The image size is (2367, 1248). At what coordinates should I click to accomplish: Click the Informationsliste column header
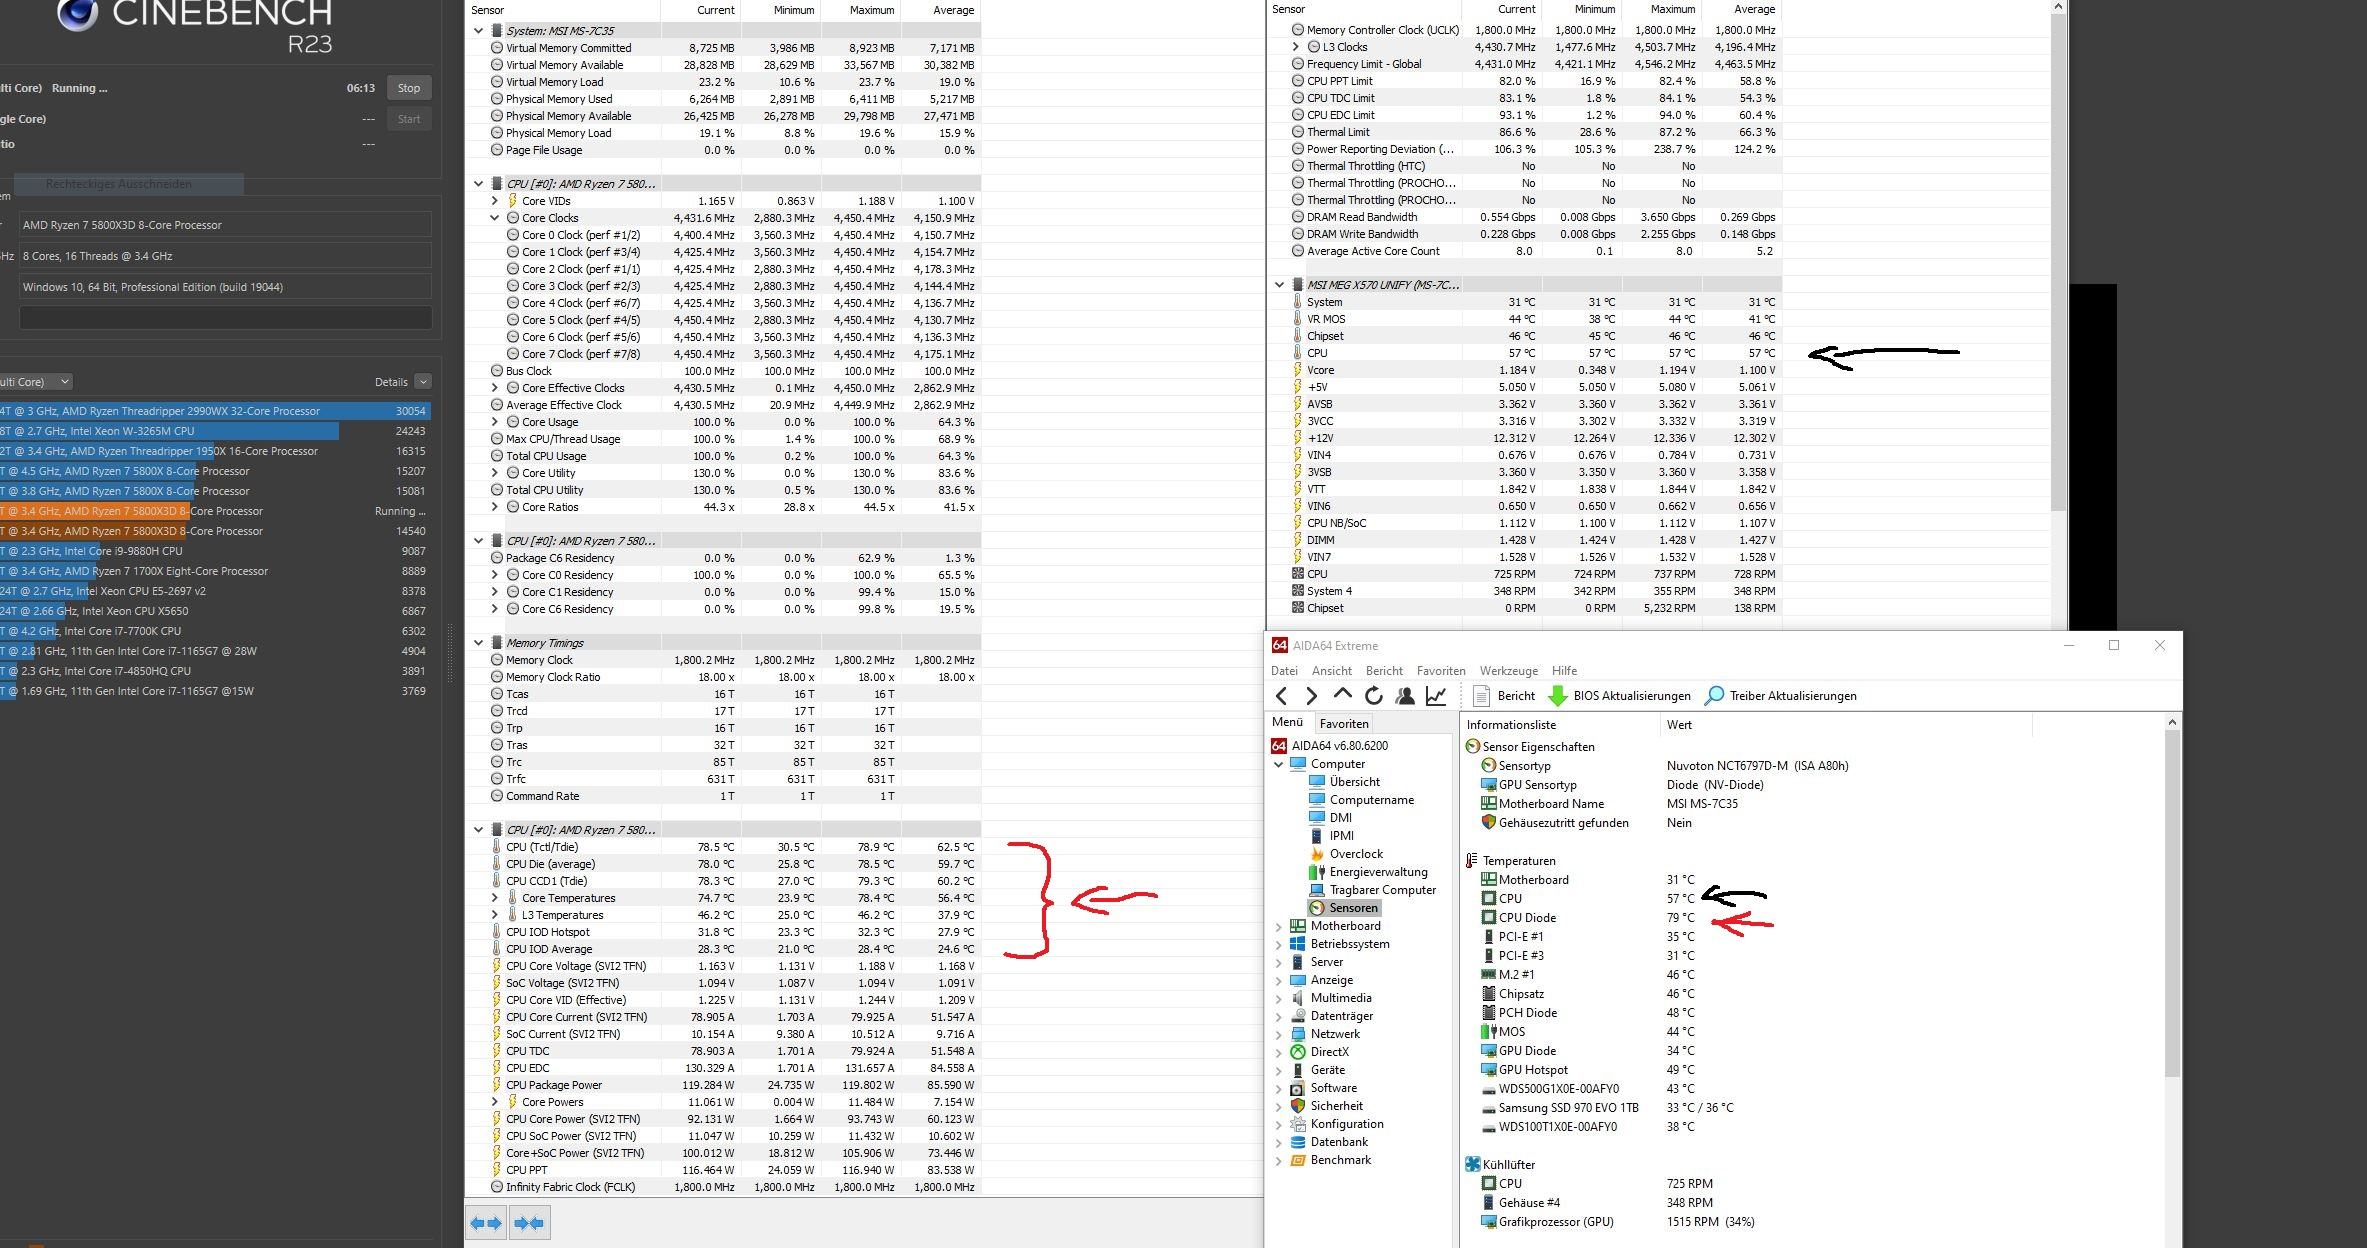click(x=1558, y=725)
